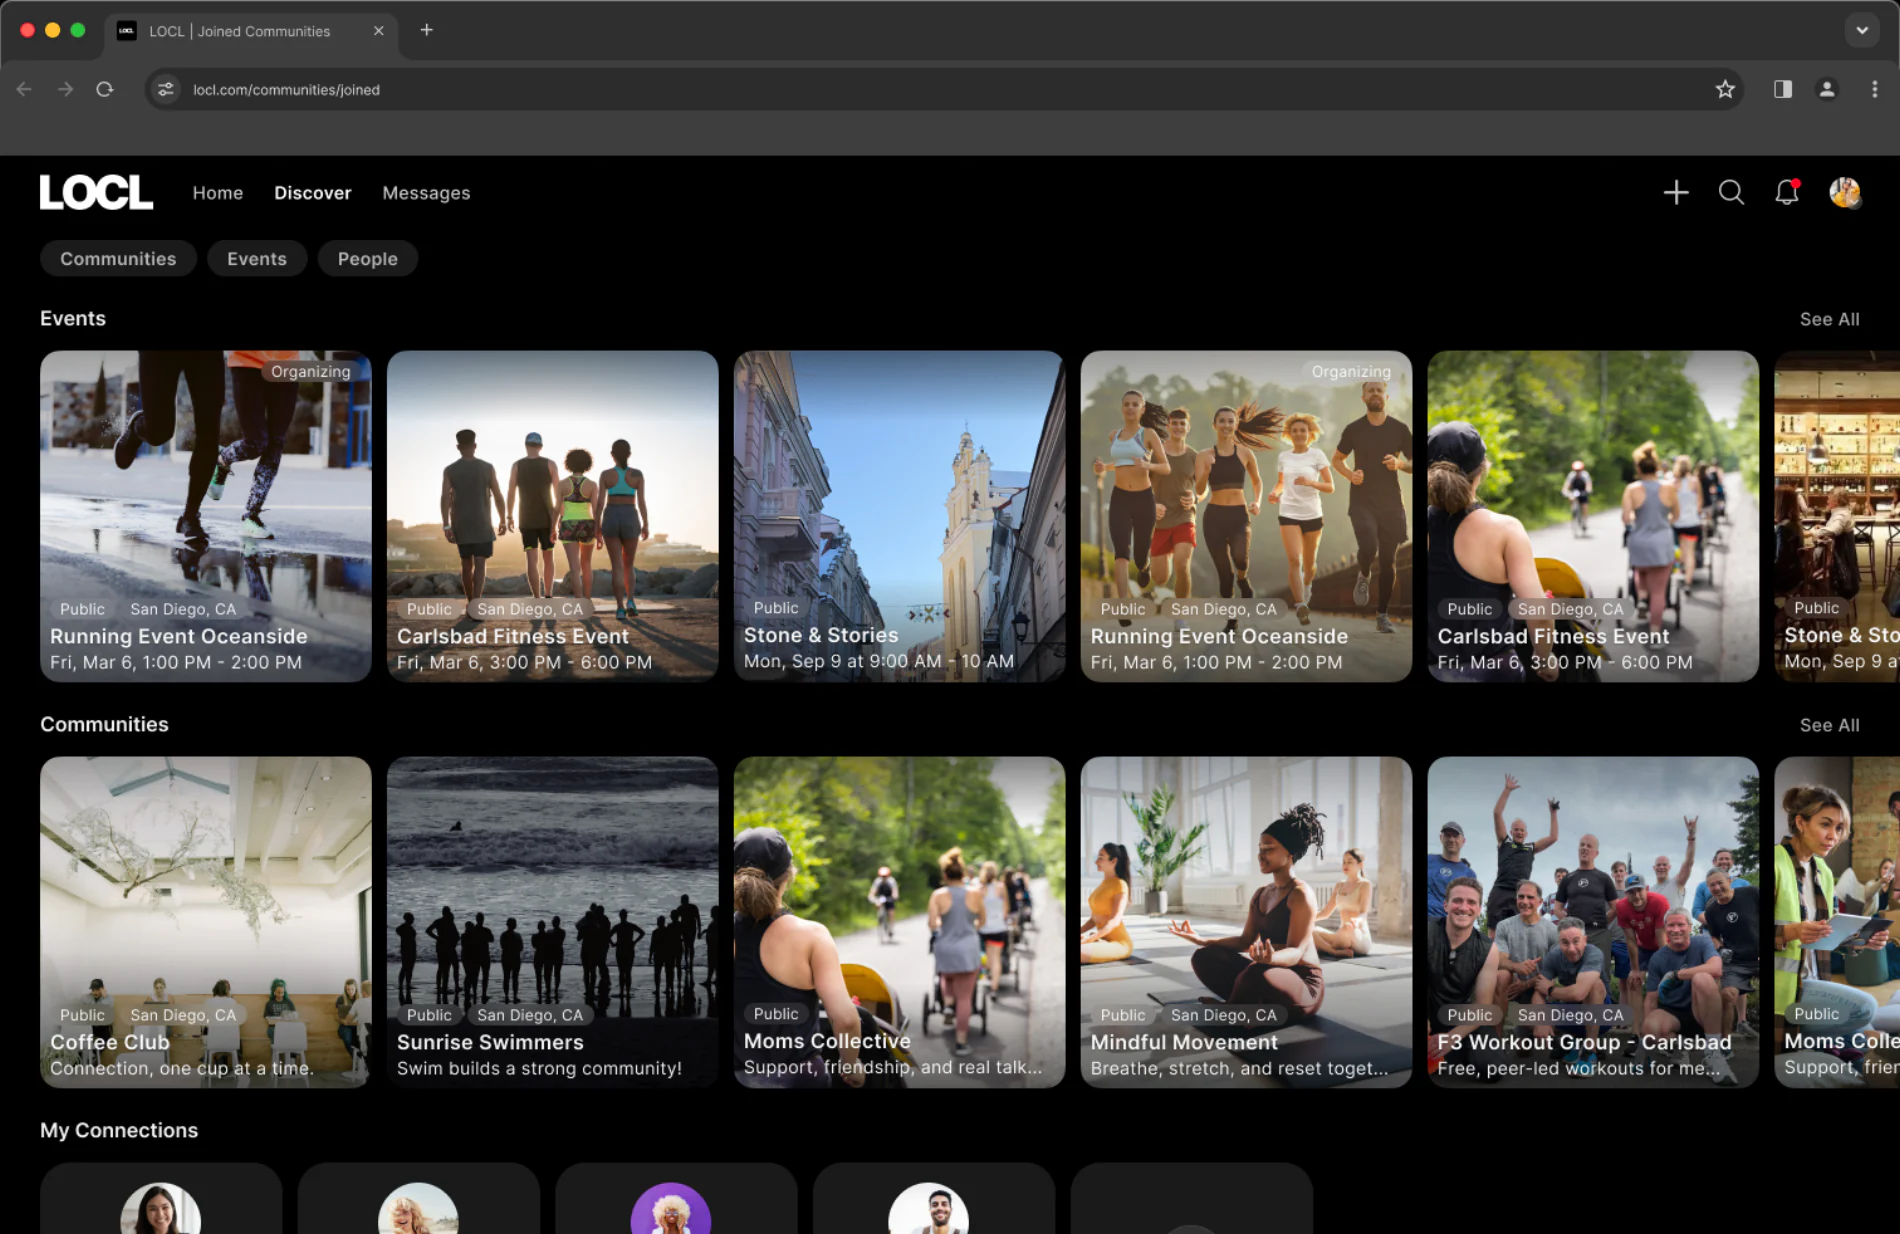See All communities
This screenshot has height=1234, width=1900.
click(1829, 725)
